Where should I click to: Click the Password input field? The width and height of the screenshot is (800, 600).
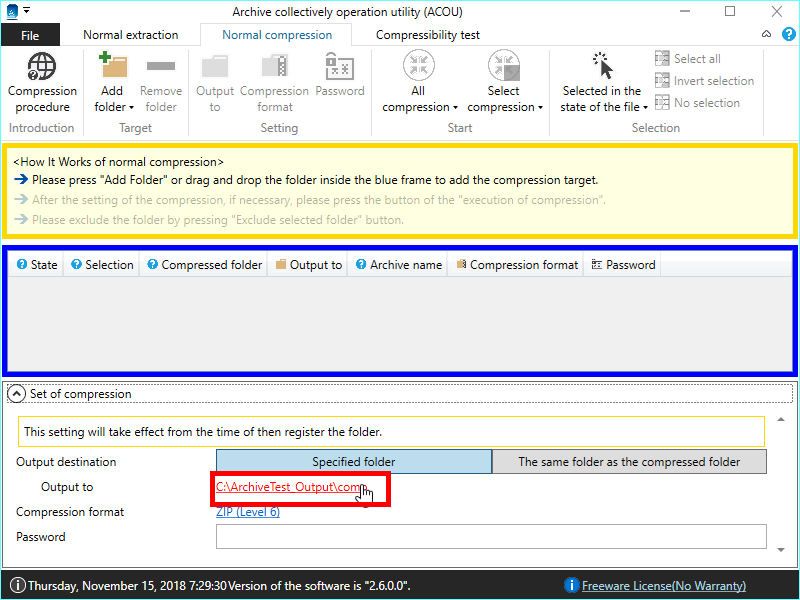[x=490, y=537]
